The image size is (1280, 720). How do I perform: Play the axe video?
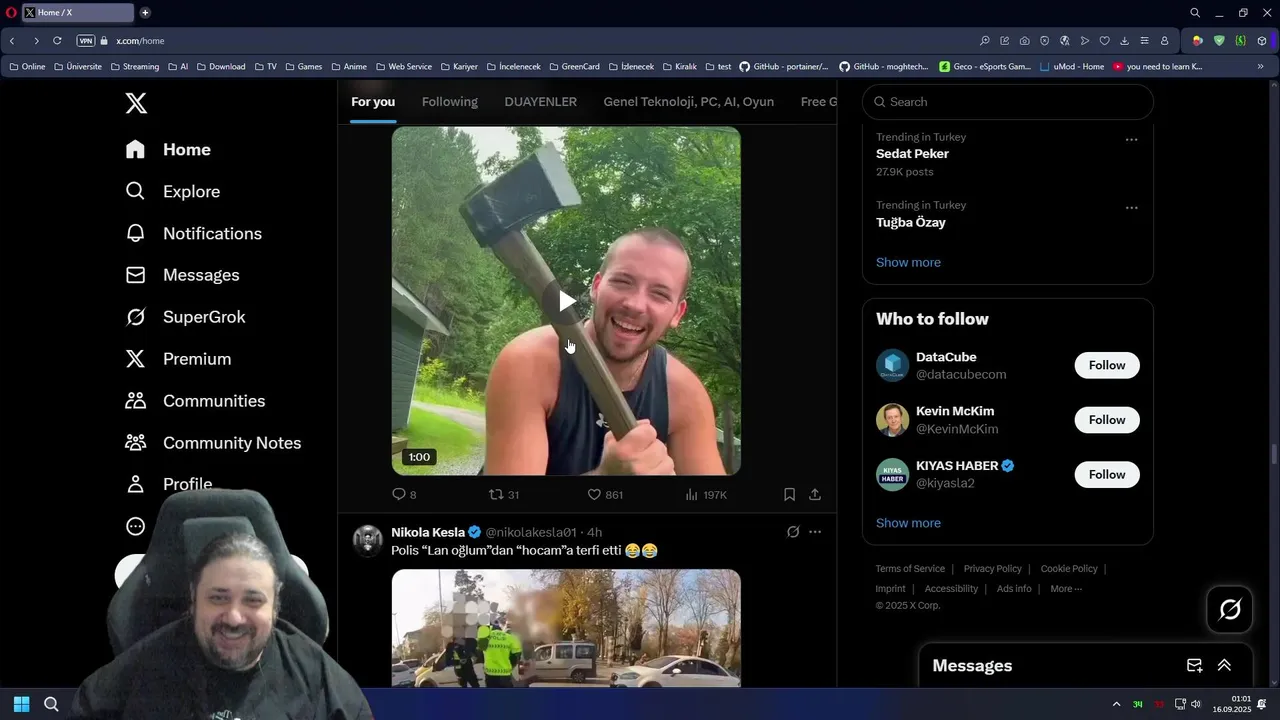pos(566,301)
